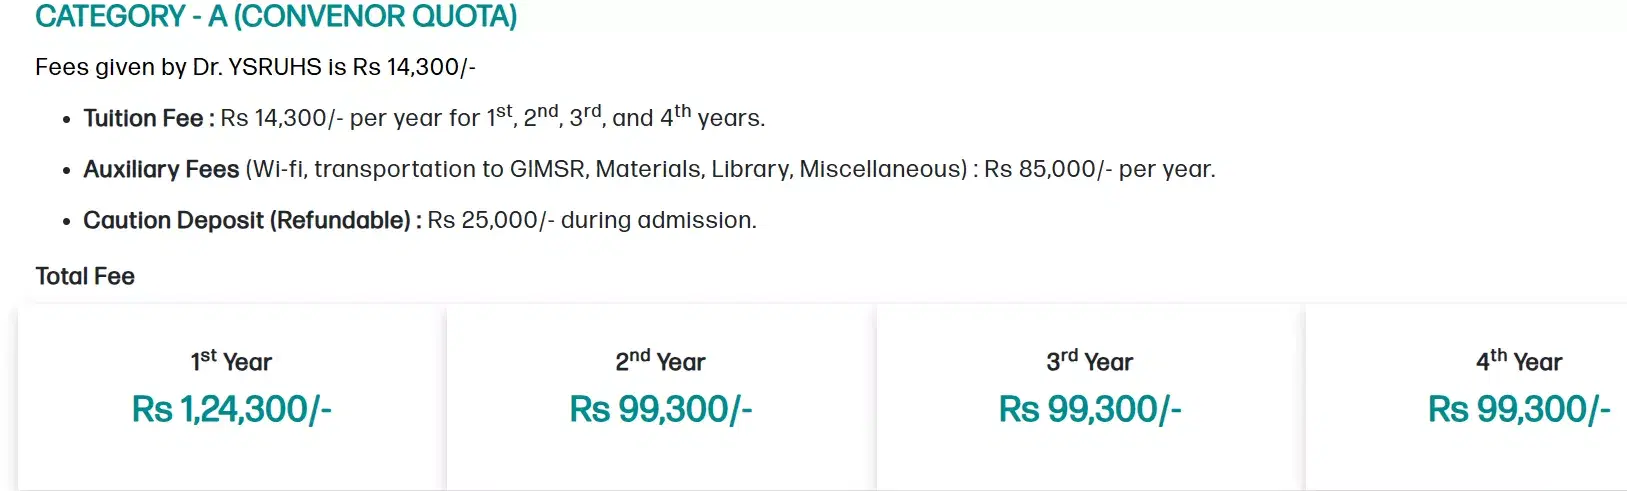Select the 4th Year Rs 99,300/- amount
Screen dimensions: 1627x491
tap(1518, 409)
